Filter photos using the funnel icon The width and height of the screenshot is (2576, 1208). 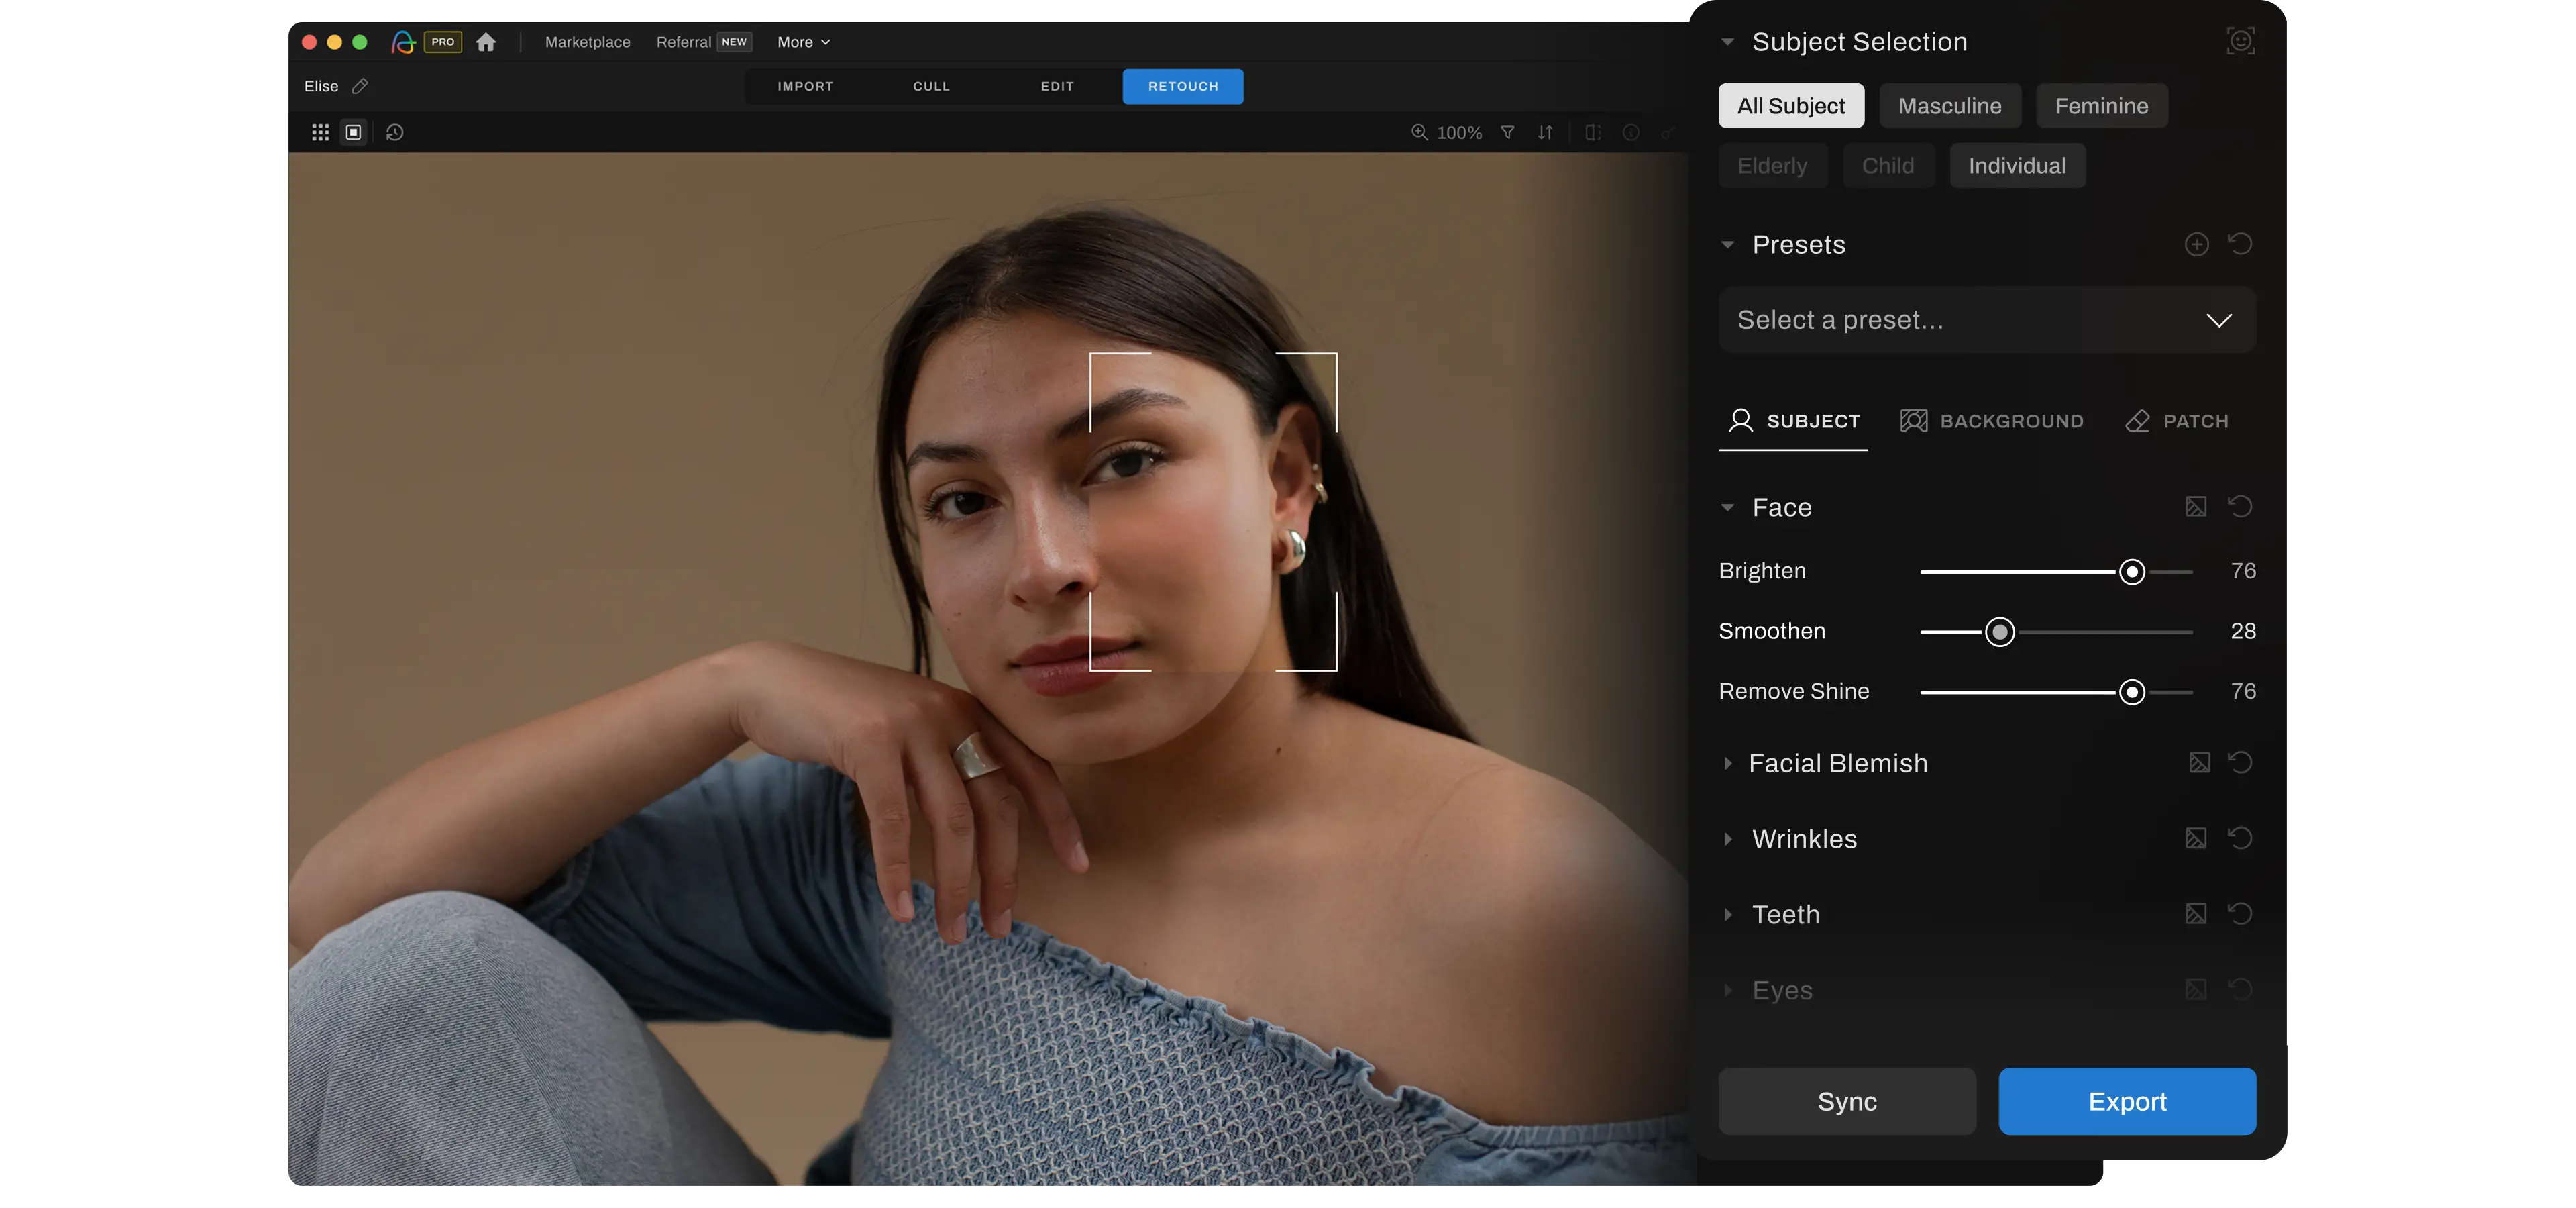click(1508, 133)
